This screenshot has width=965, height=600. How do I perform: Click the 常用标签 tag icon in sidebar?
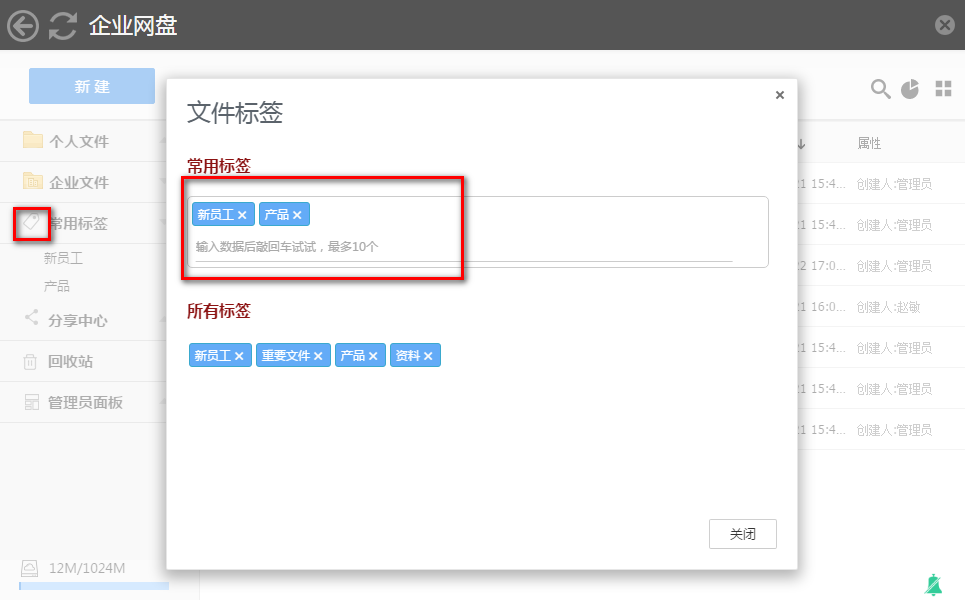pyautogui.click(x=32, y=223)
